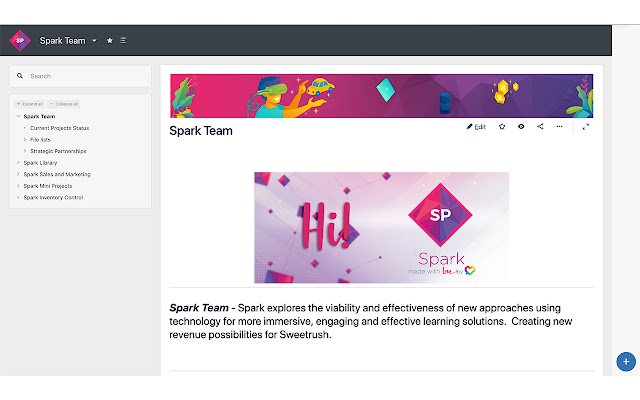Open Spark Mini Projects page
This screenshot has width=640, height=400.
[48, 186]
